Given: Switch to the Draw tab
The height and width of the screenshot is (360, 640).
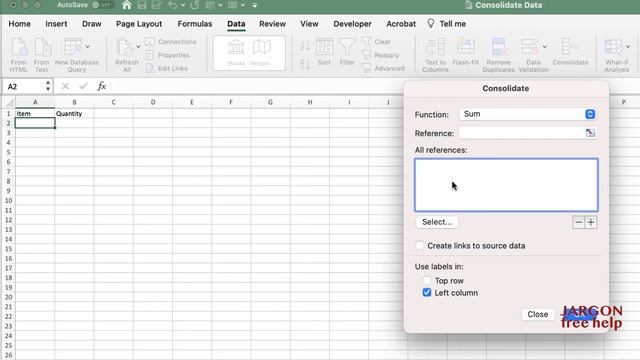Looking at the screenshot, I should [x=91, y=24].
